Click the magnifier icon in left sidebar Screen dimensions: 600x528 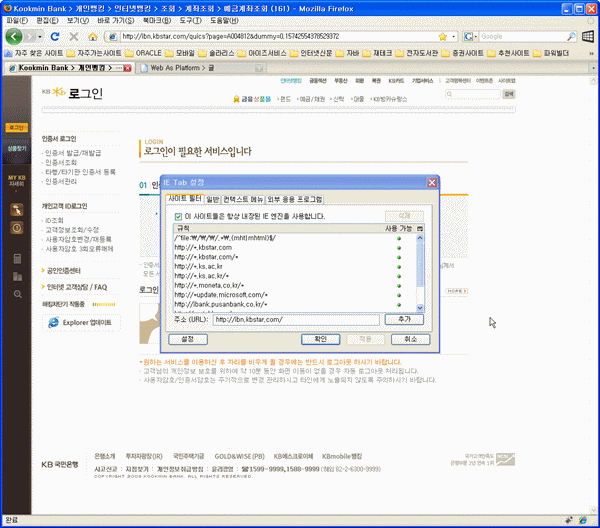click(x=17, y=294)
